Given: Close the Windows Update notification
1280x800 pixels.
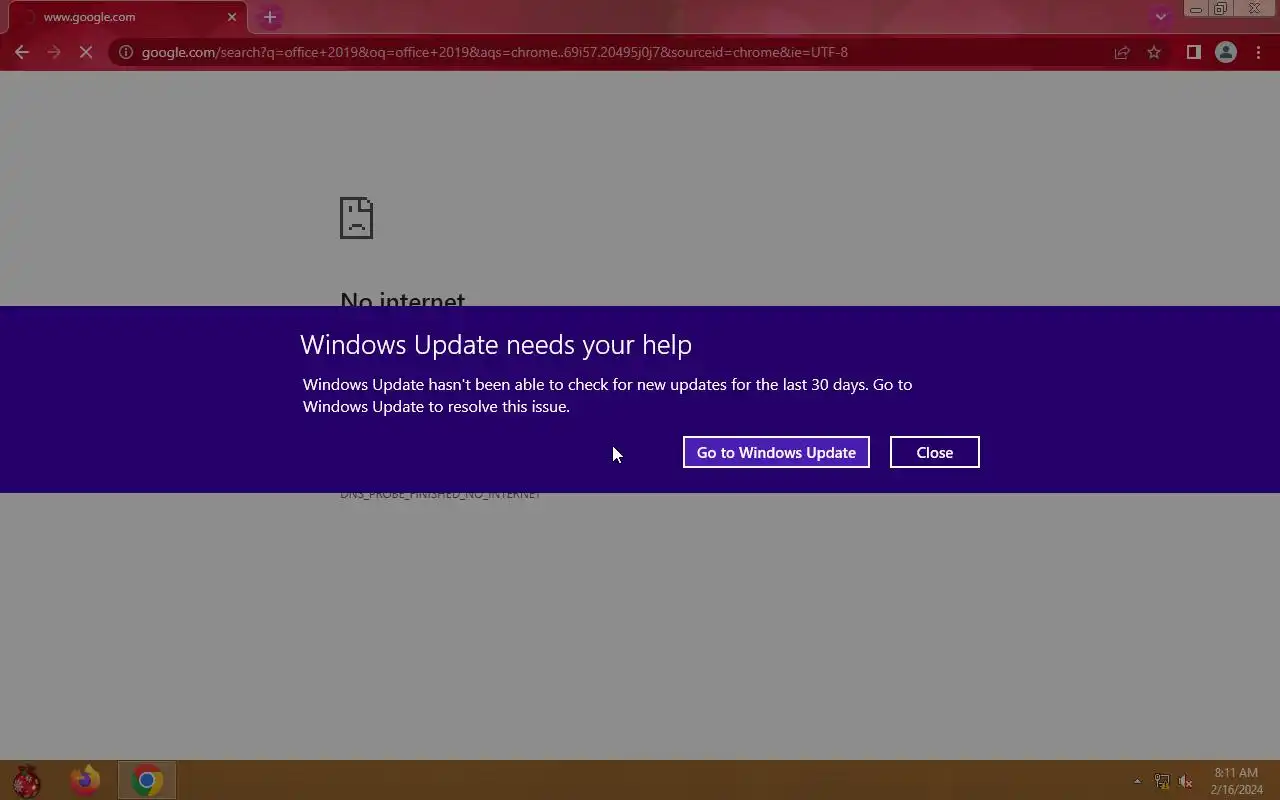Looking at the screenshot, I should tap(934, 452).
